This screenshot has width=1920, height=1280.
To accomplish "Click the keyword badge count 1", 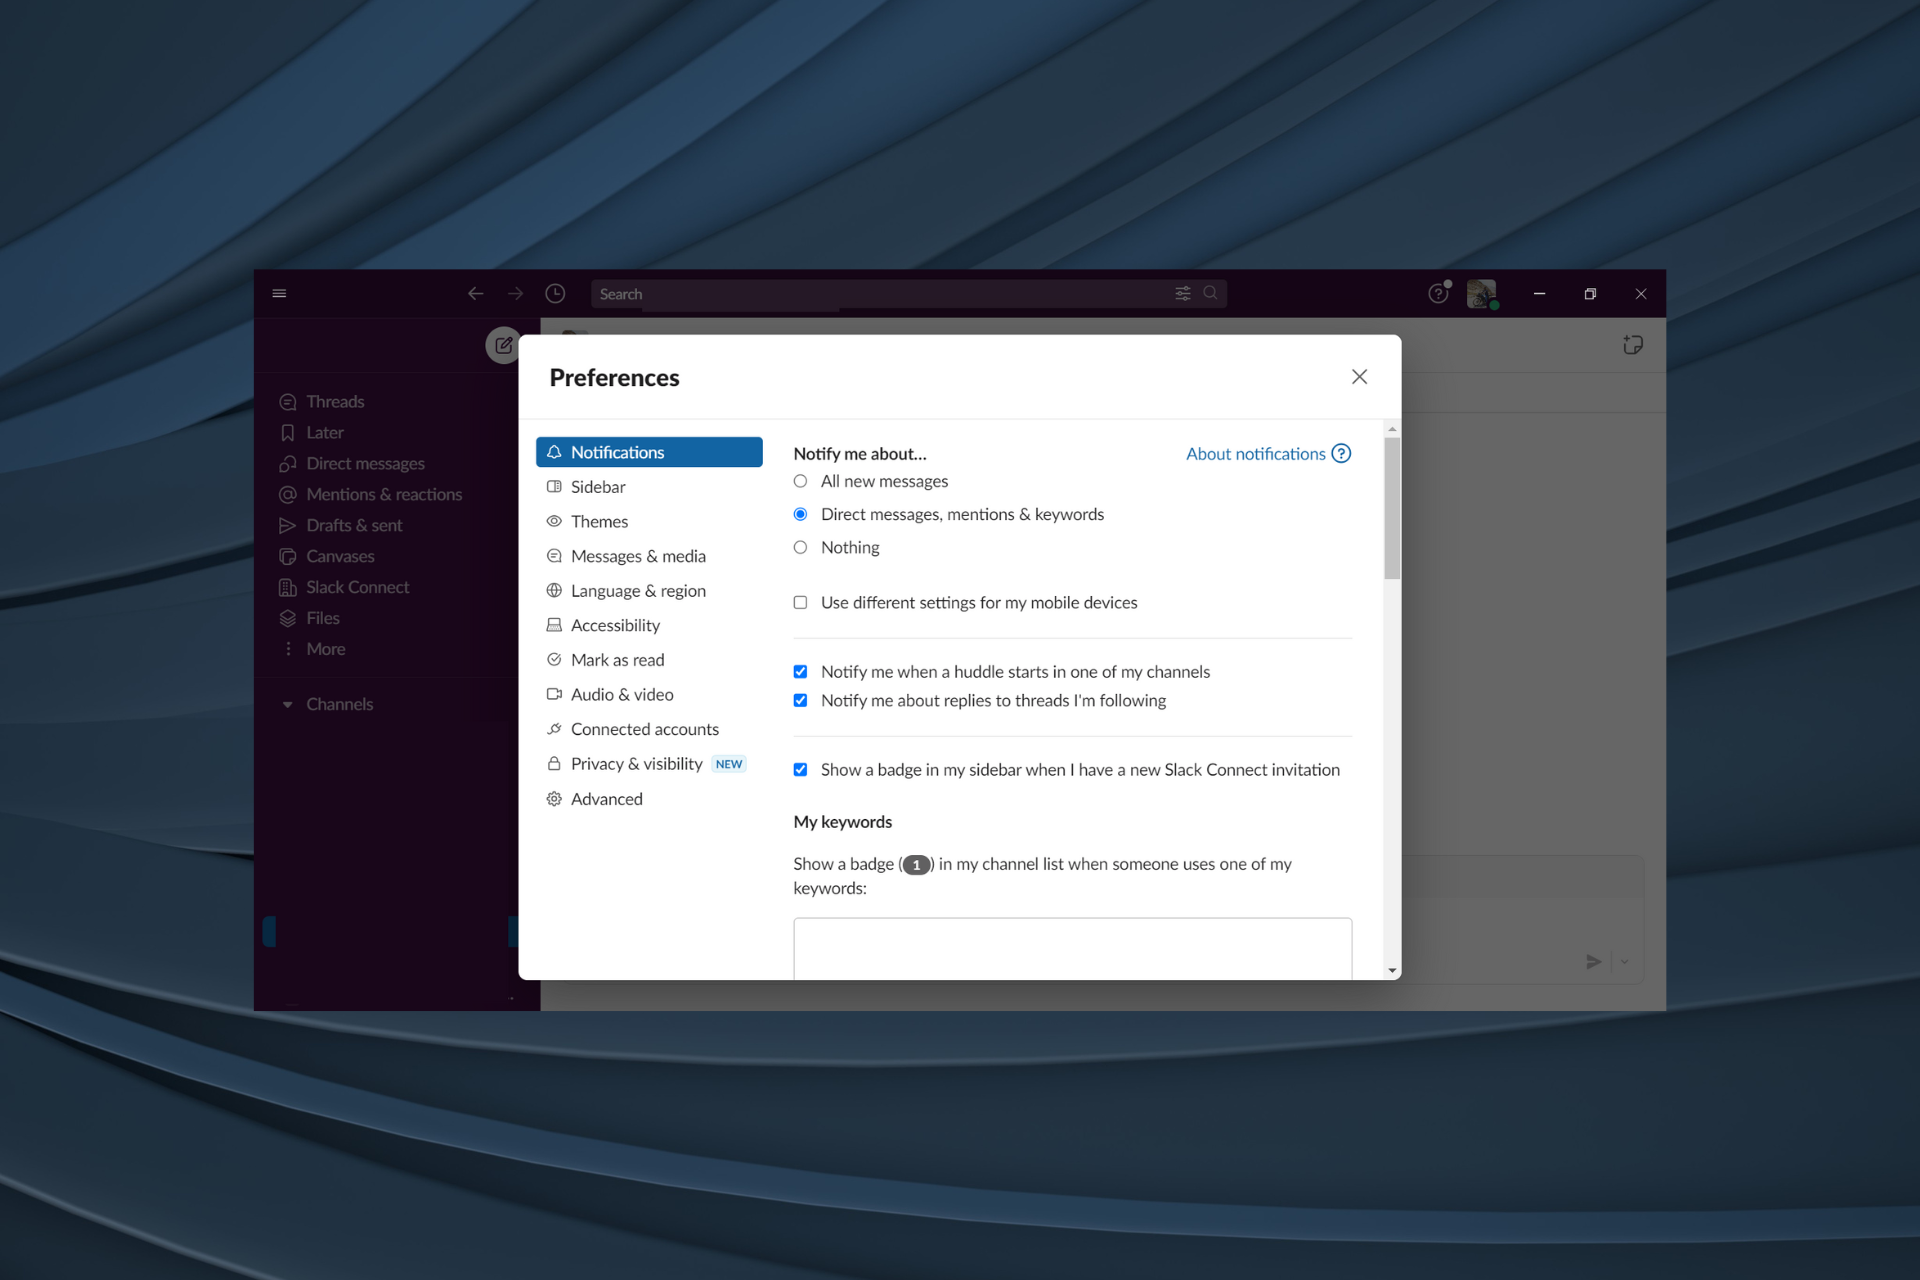I will pos(916,865).
